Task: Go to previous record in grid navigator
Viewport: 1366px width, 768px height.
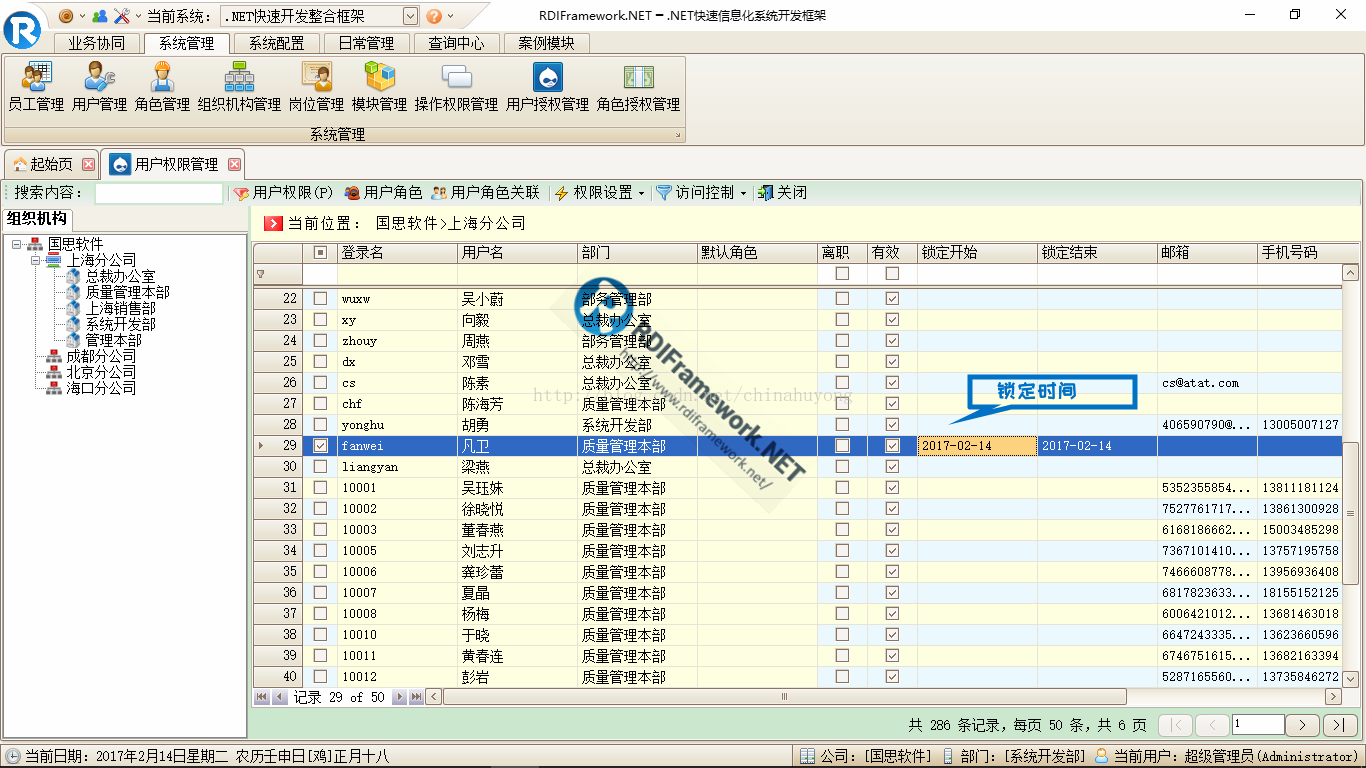Action: pos(279,697)
